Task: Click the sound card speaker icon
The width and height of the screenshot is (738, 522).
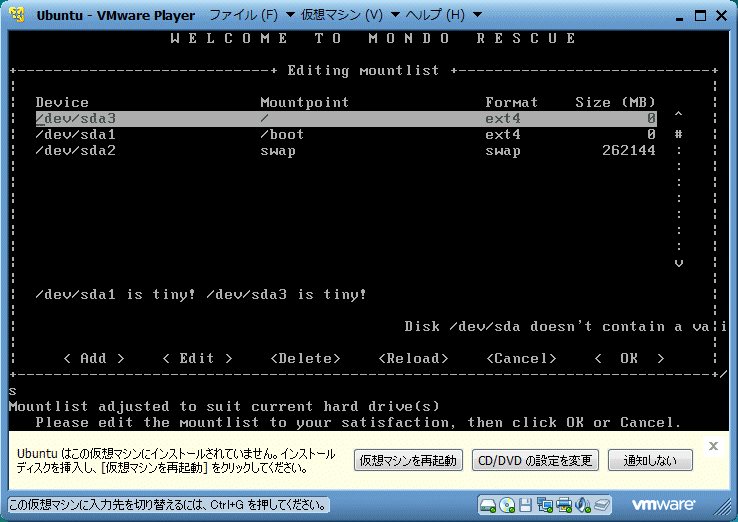Action: pyautogui.click(x=582, y=504)
